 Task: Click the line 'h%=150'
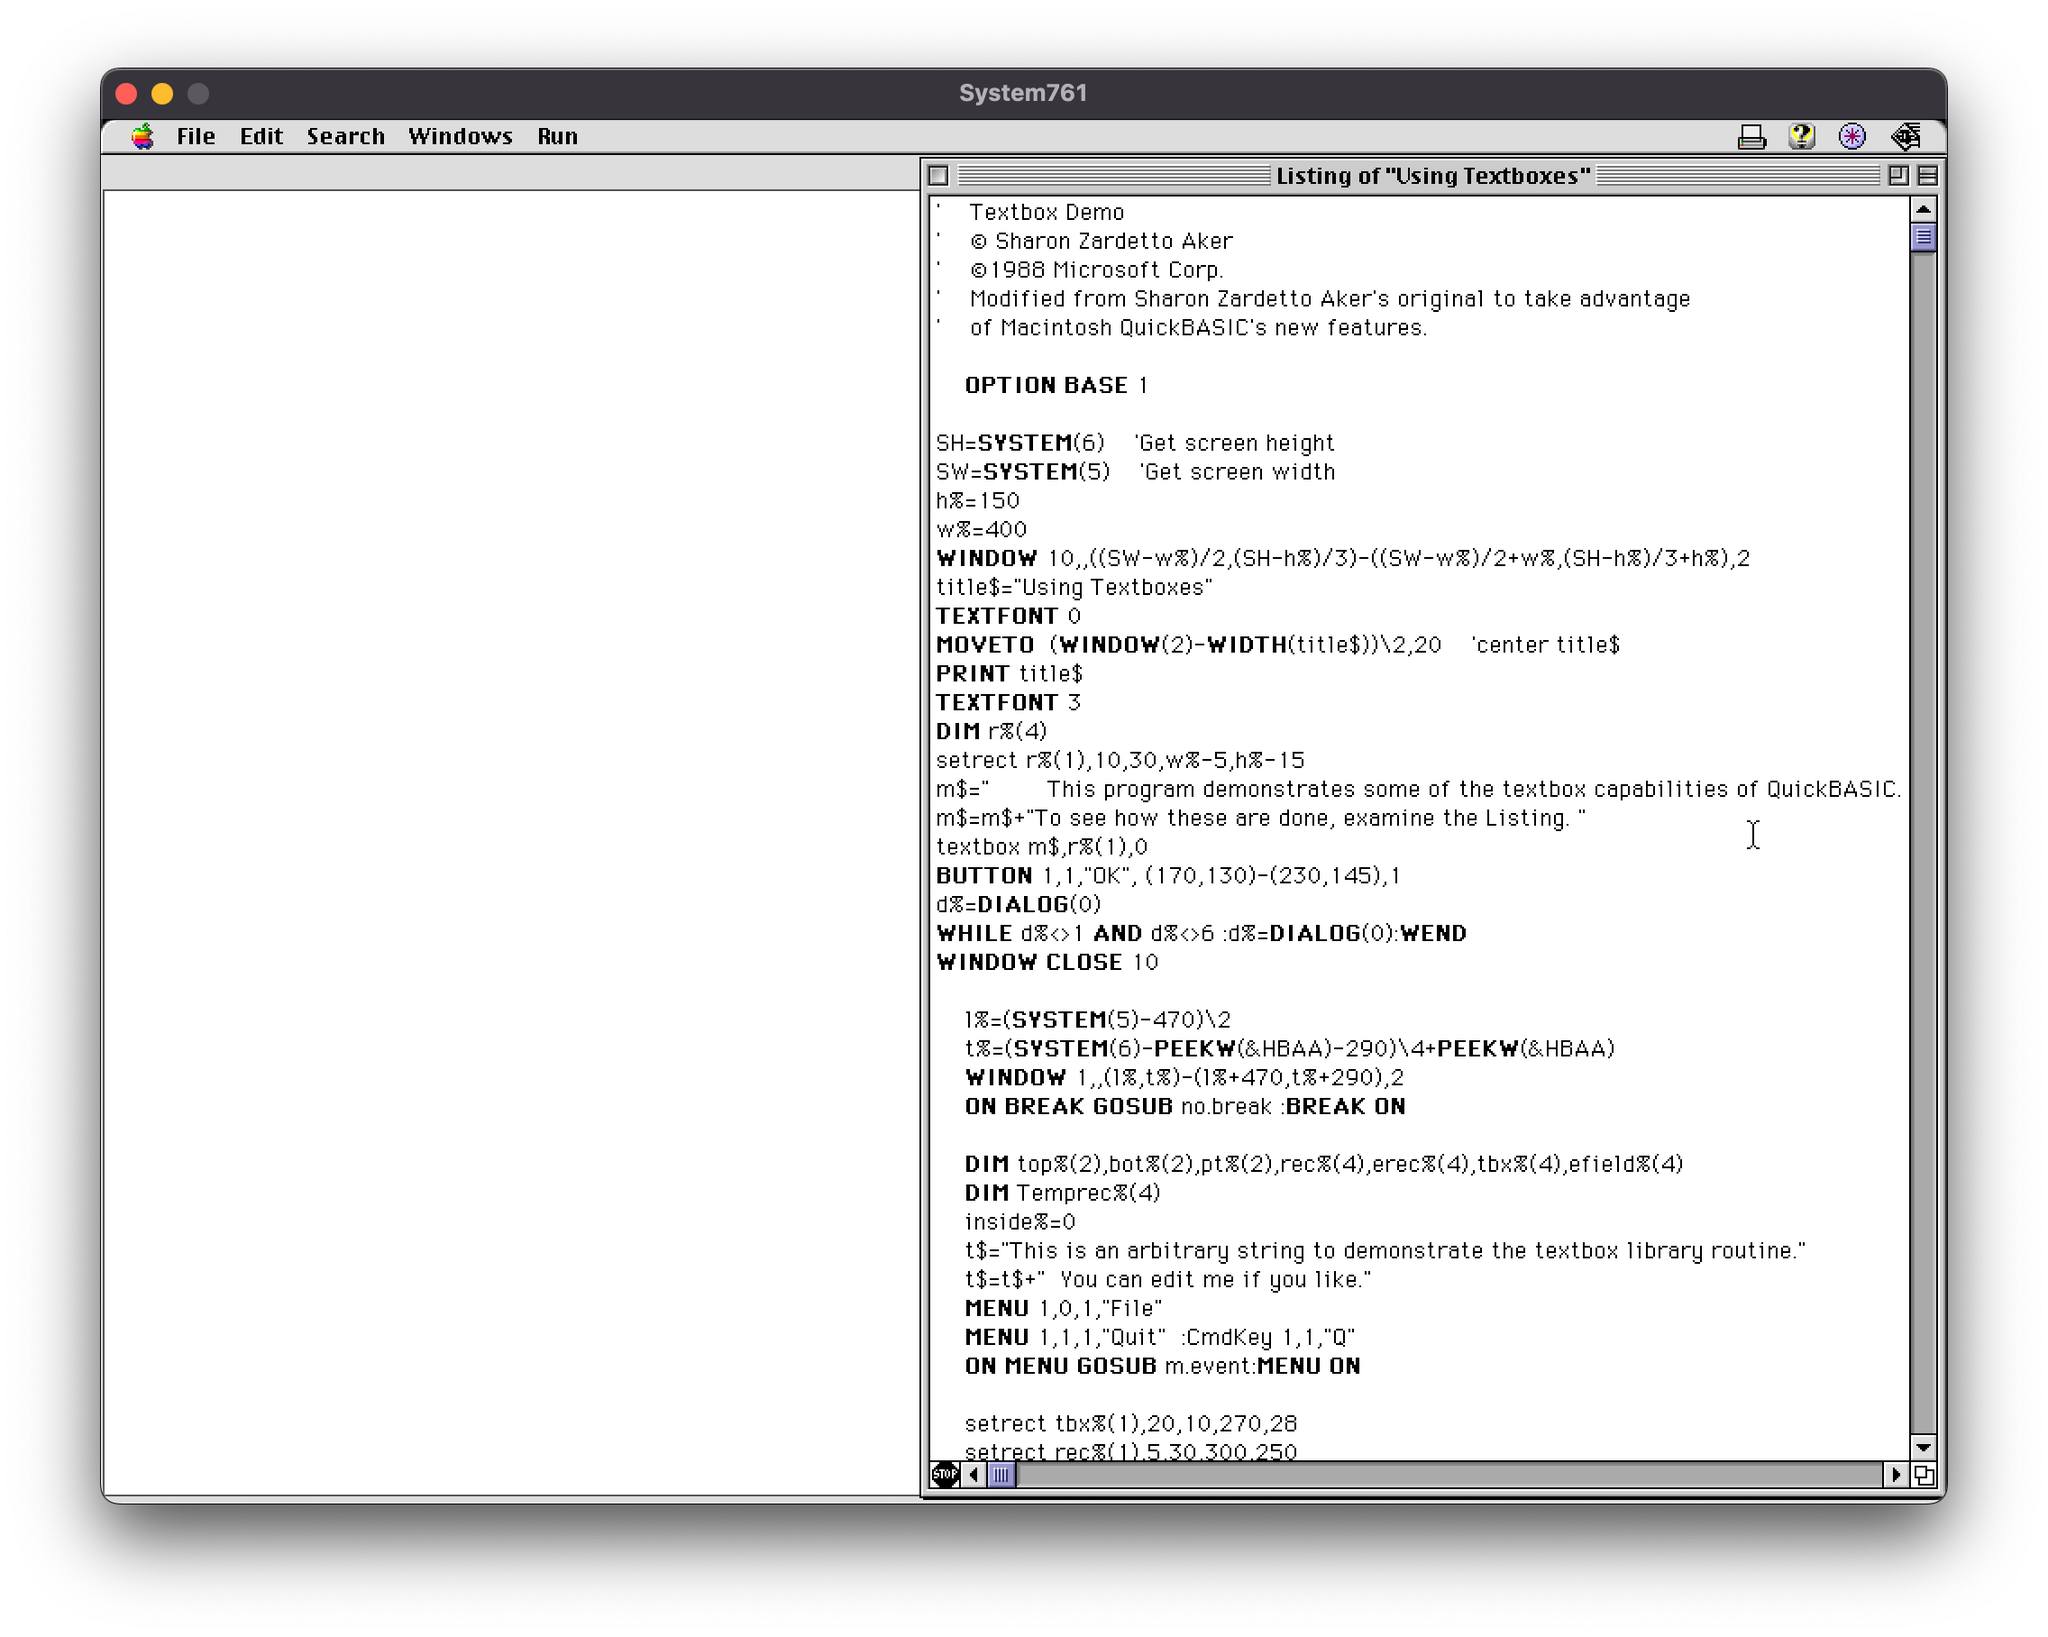pos(978,501)
